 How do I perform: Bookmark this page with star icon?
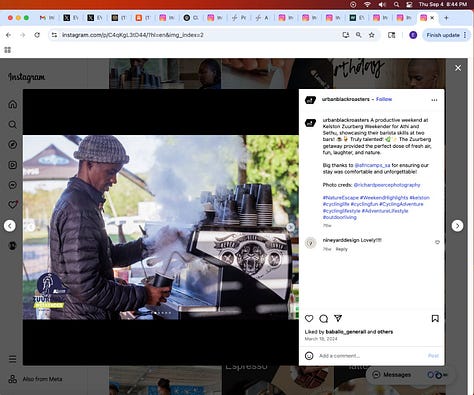pyautogui.click(x=372, y=35)
